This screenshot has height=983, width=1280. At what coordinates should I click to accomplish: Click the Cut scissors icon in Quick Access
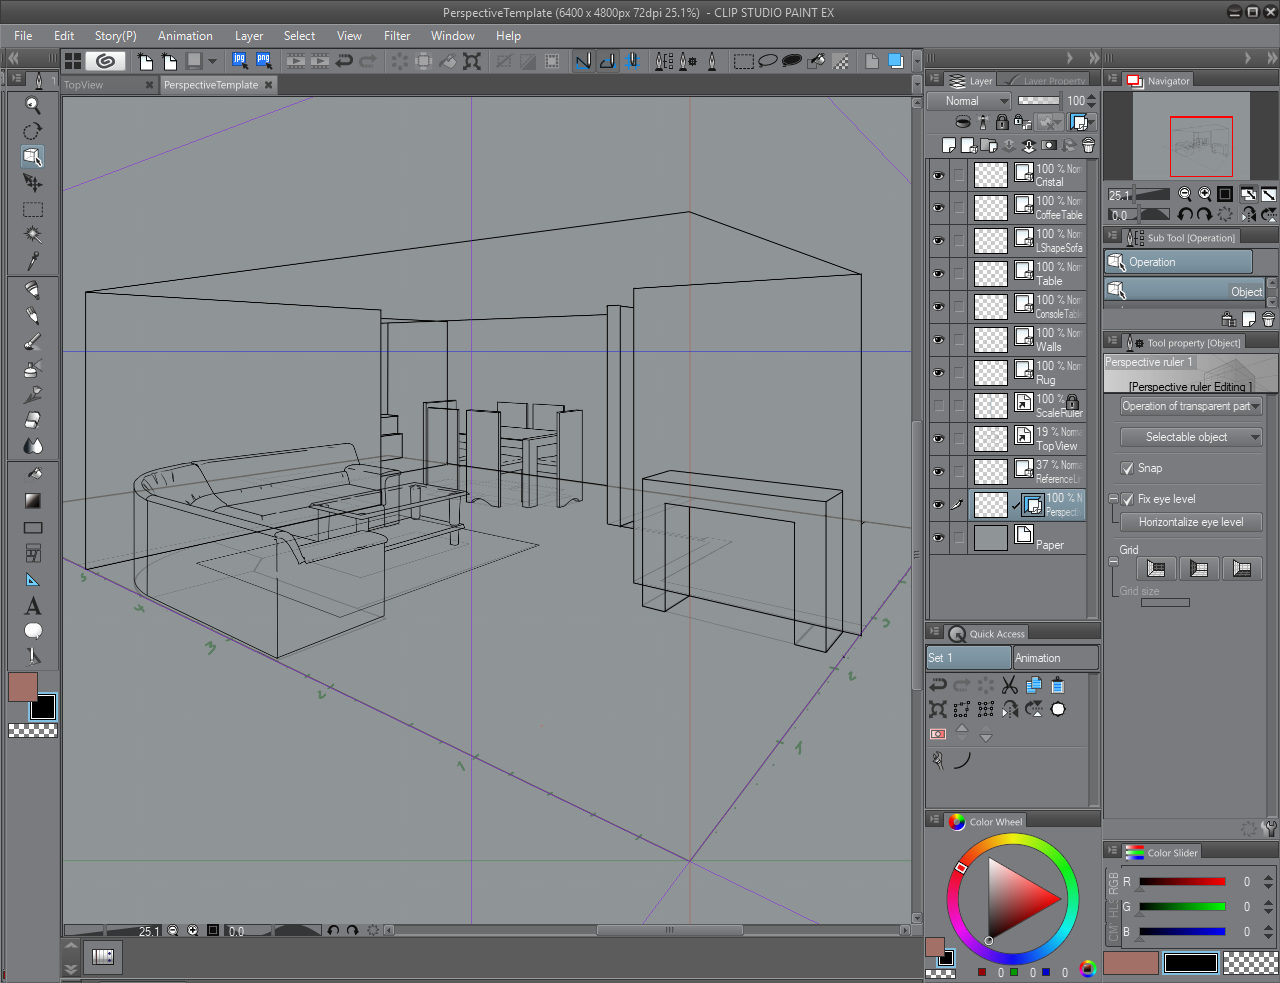click(1009, 685)
